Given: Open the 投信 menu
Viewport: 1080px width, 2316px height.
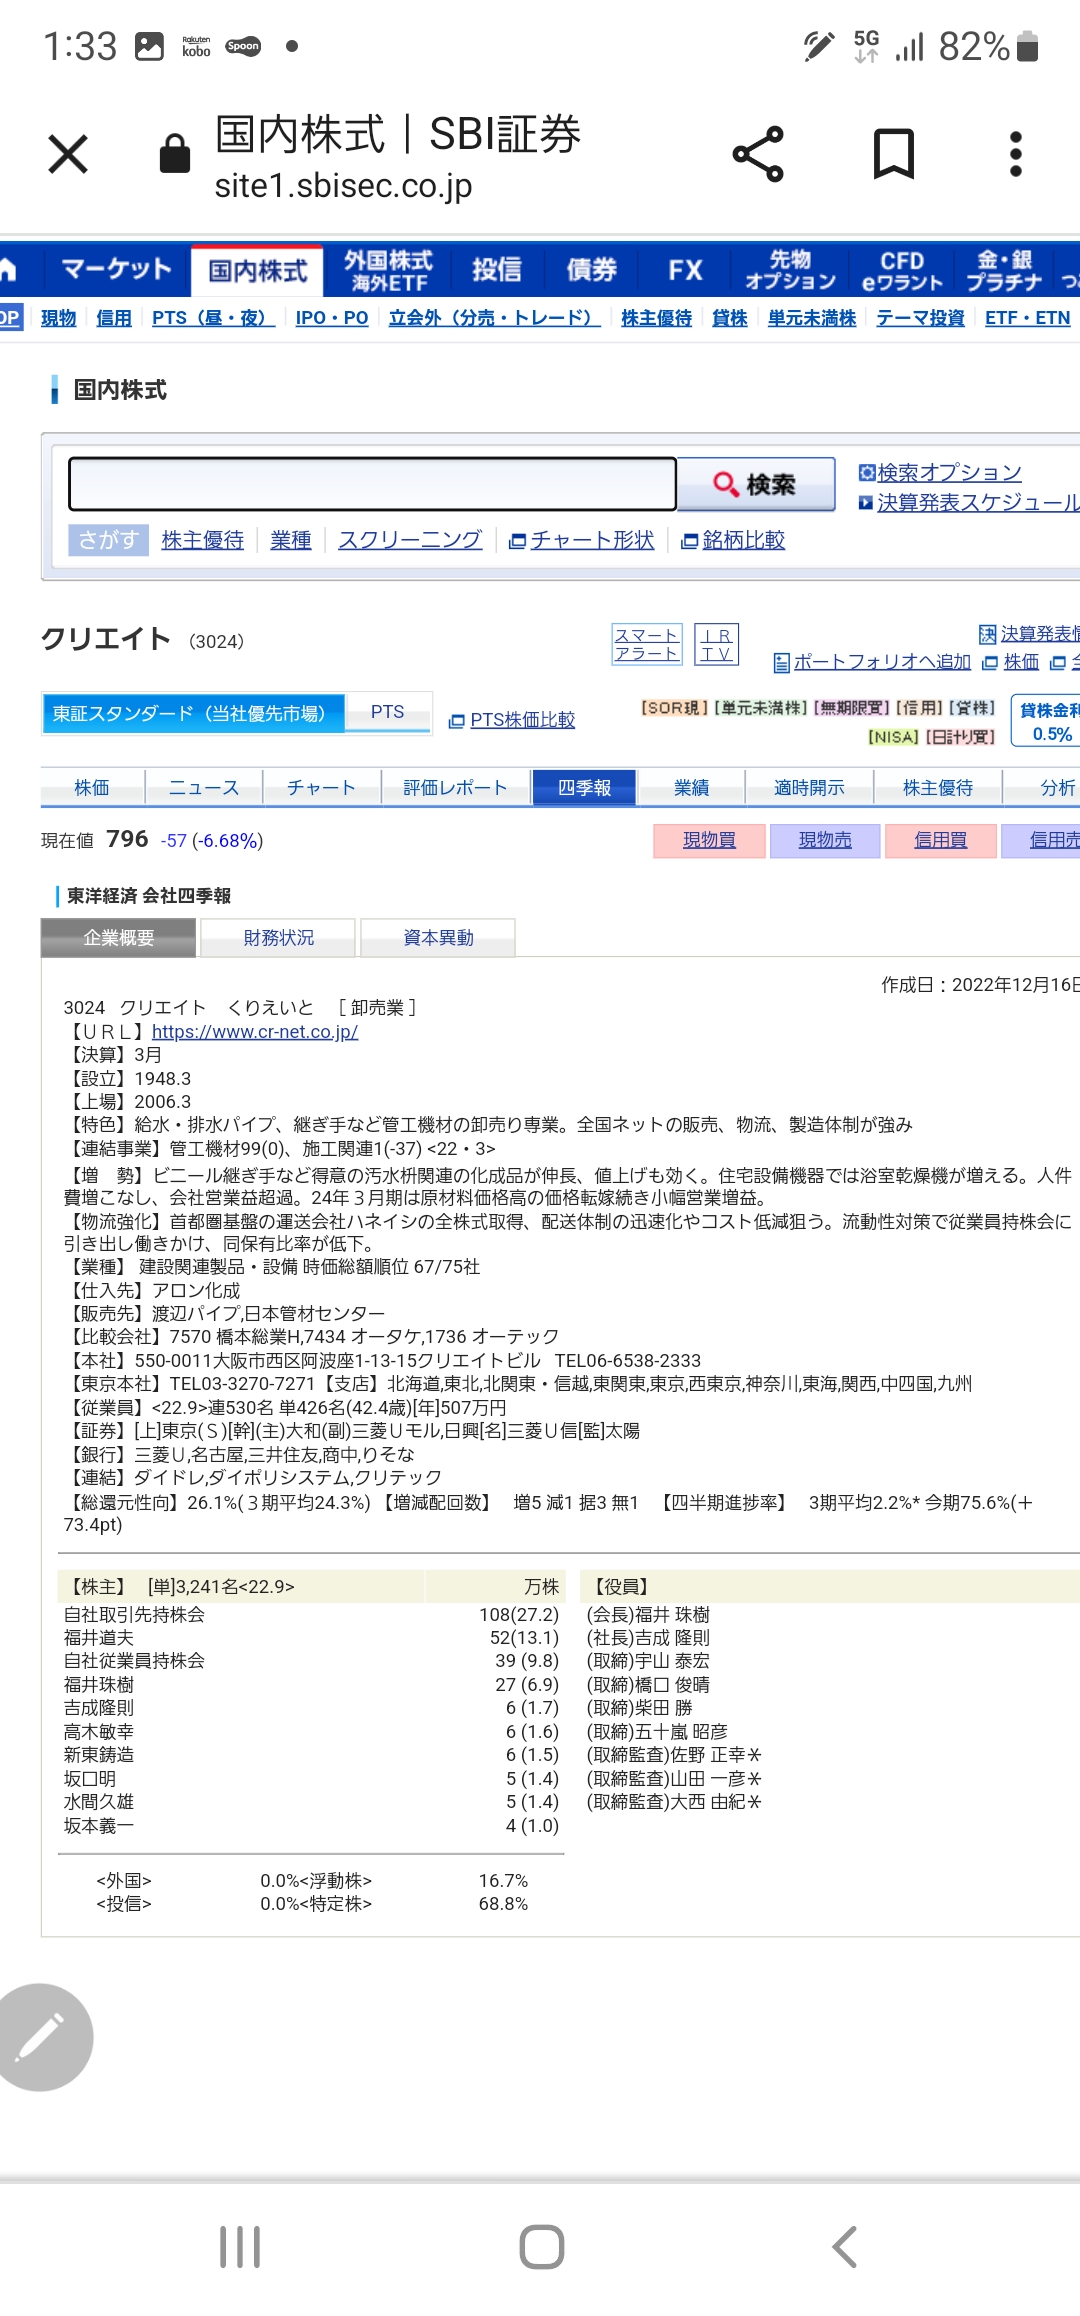Looking at the screenshot, I should (x=497, y=270).
